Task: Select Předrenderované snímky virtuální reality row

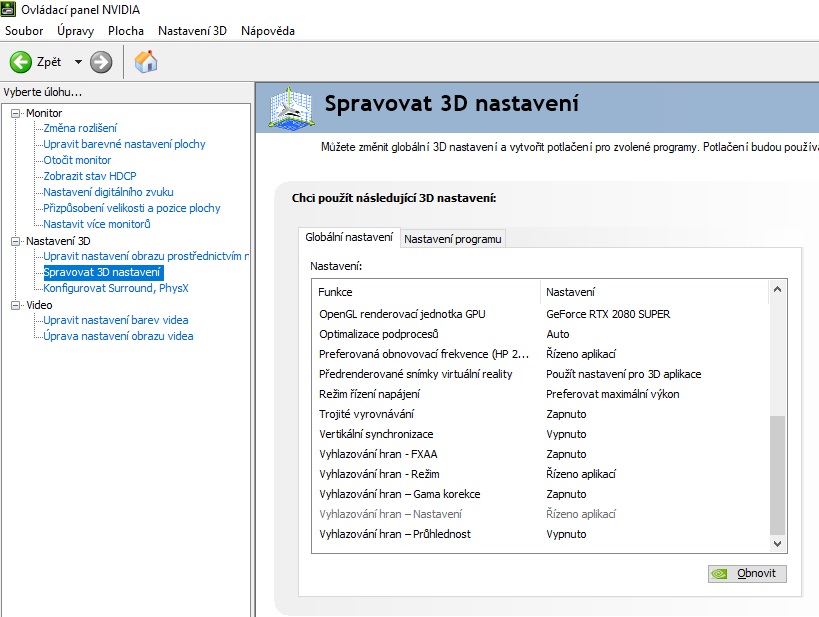Action: [541, 374]
